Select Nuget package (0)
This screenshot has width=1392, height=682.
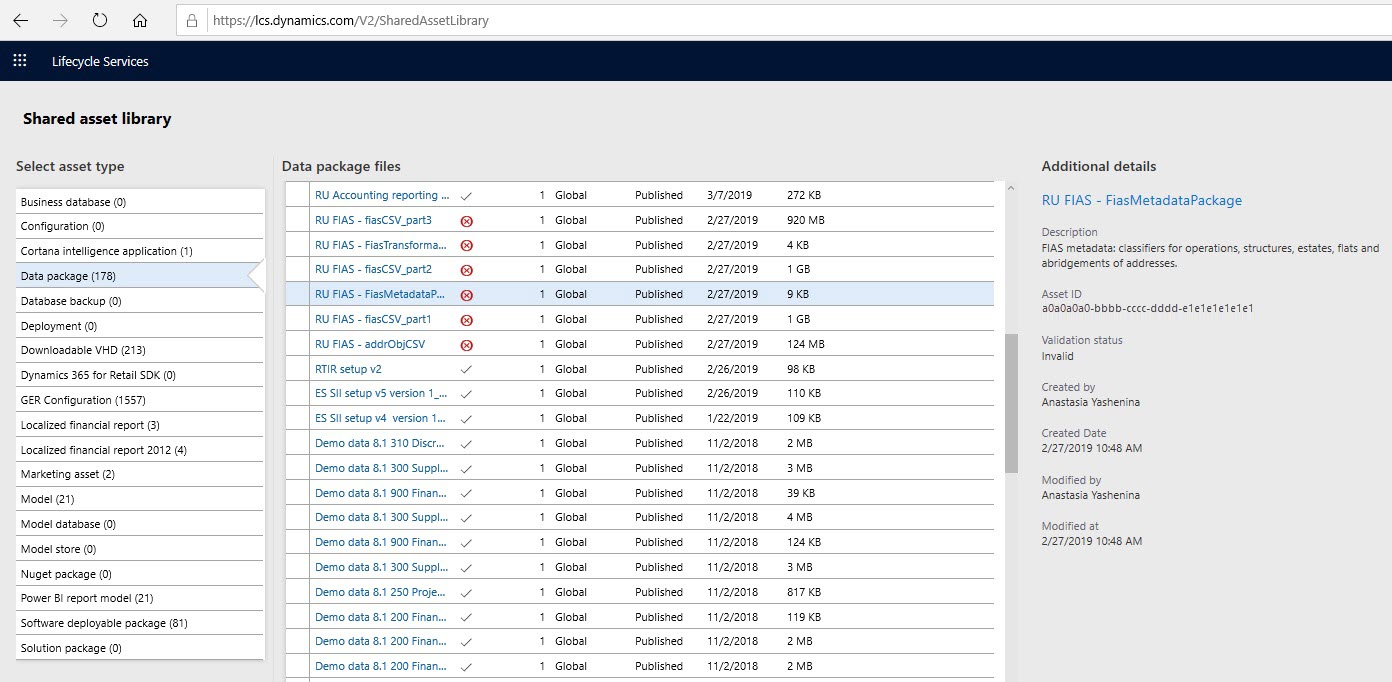pos(140,574)
